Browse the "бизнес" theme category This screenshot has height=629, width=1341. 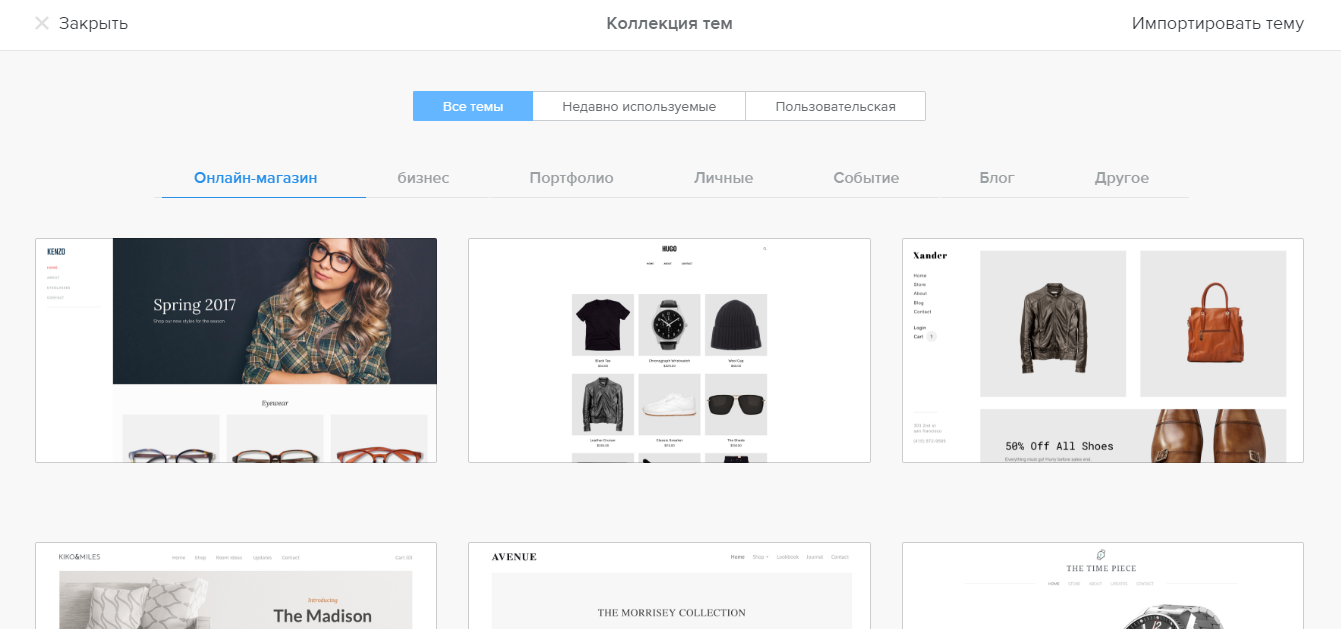[x=422, y=177]
